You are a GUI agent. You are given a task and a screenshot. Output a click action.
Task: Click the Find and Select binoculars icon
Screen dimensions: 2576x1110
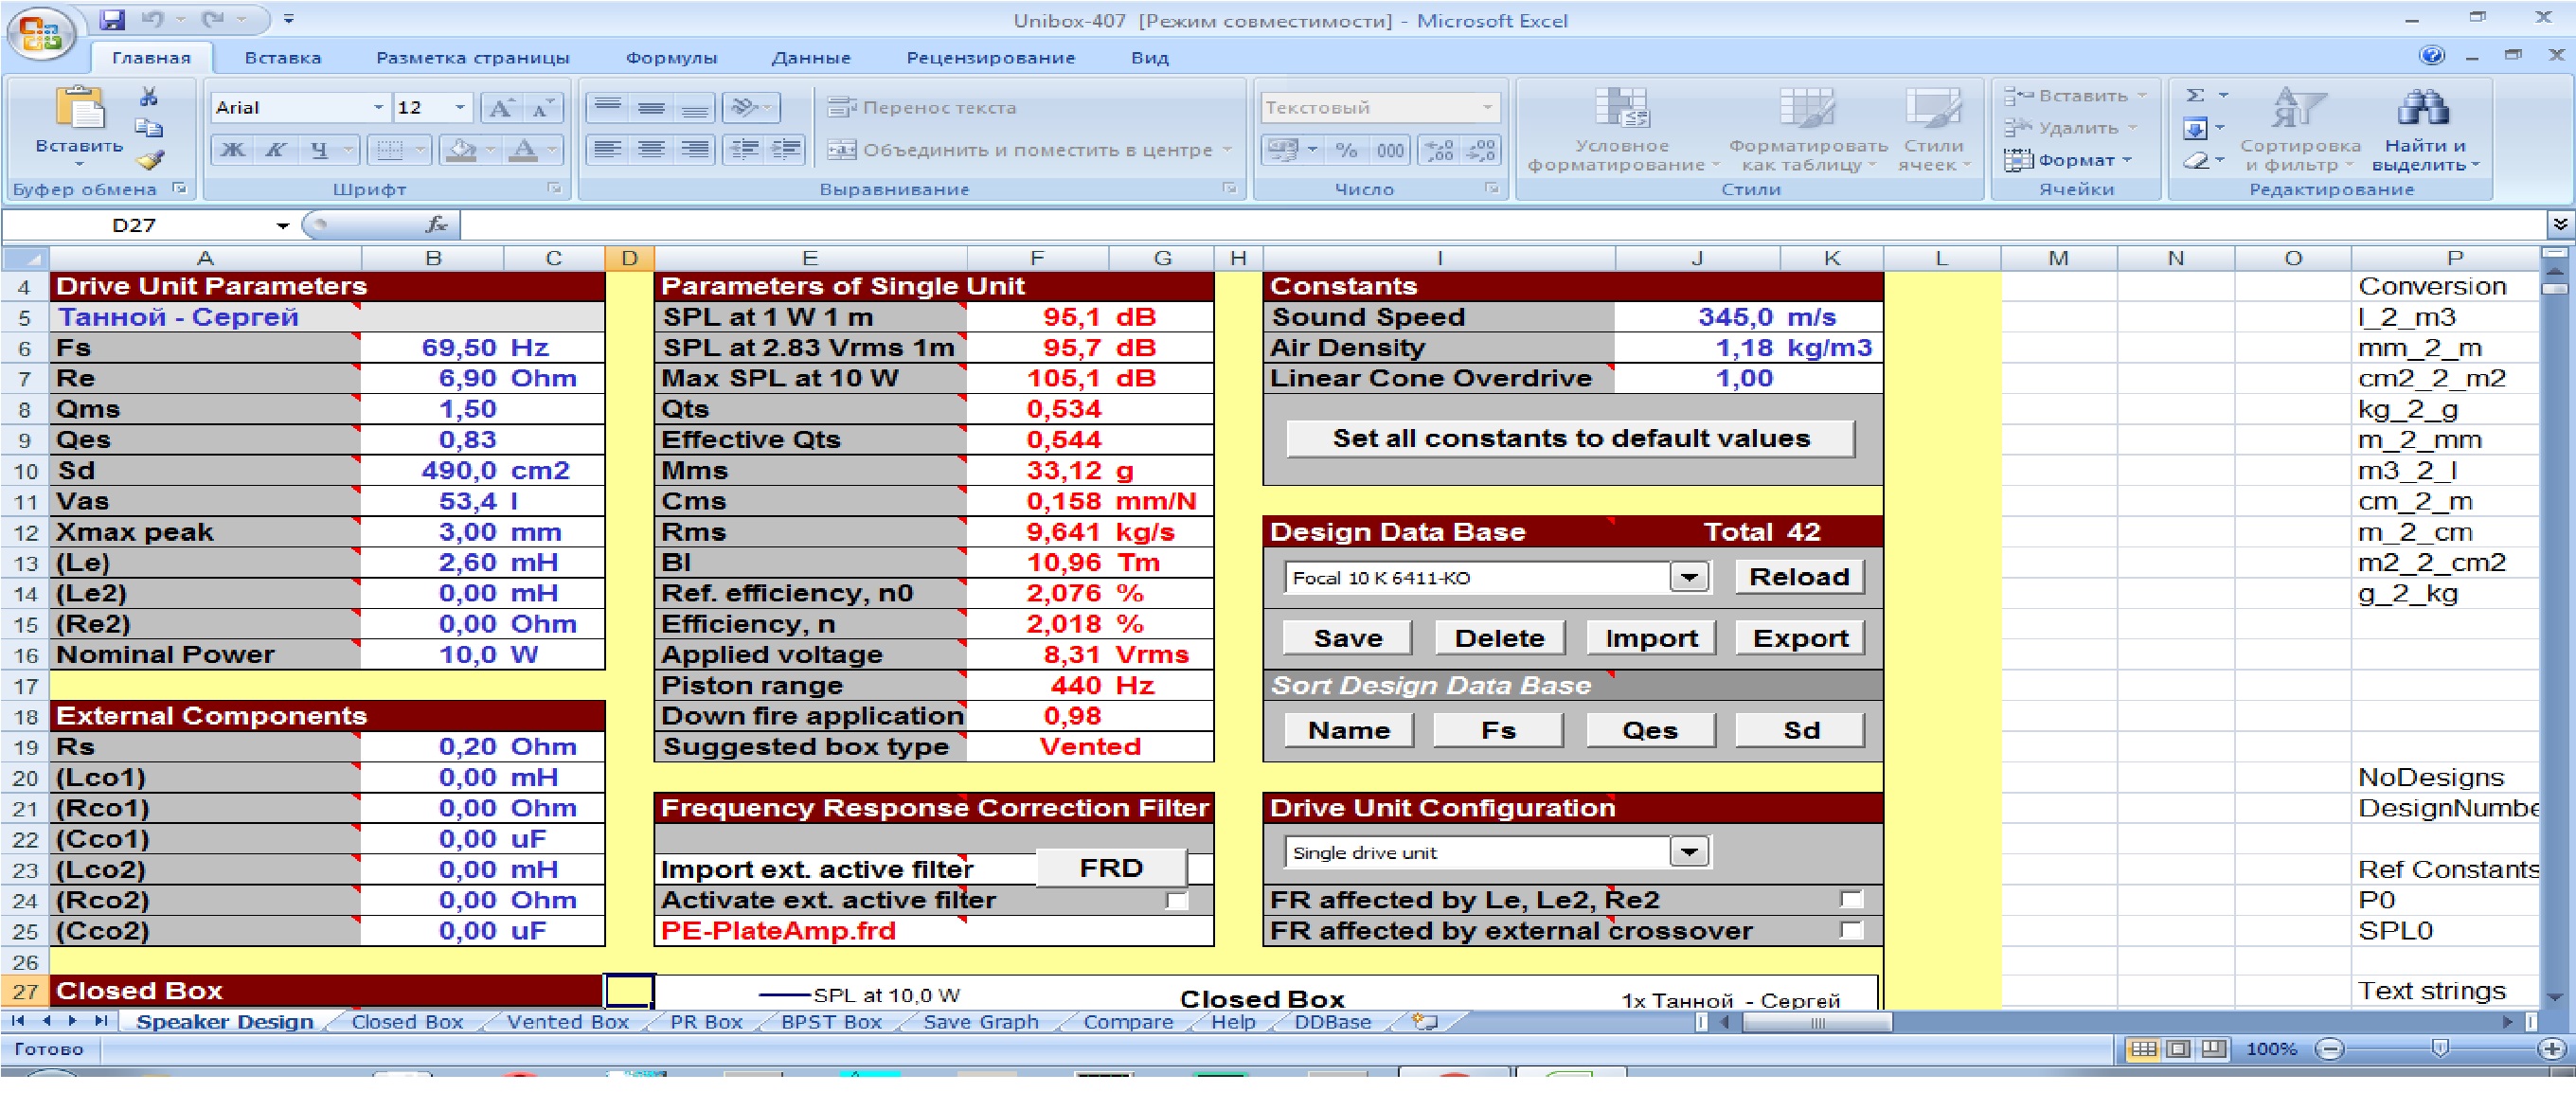pos(2423,108)
